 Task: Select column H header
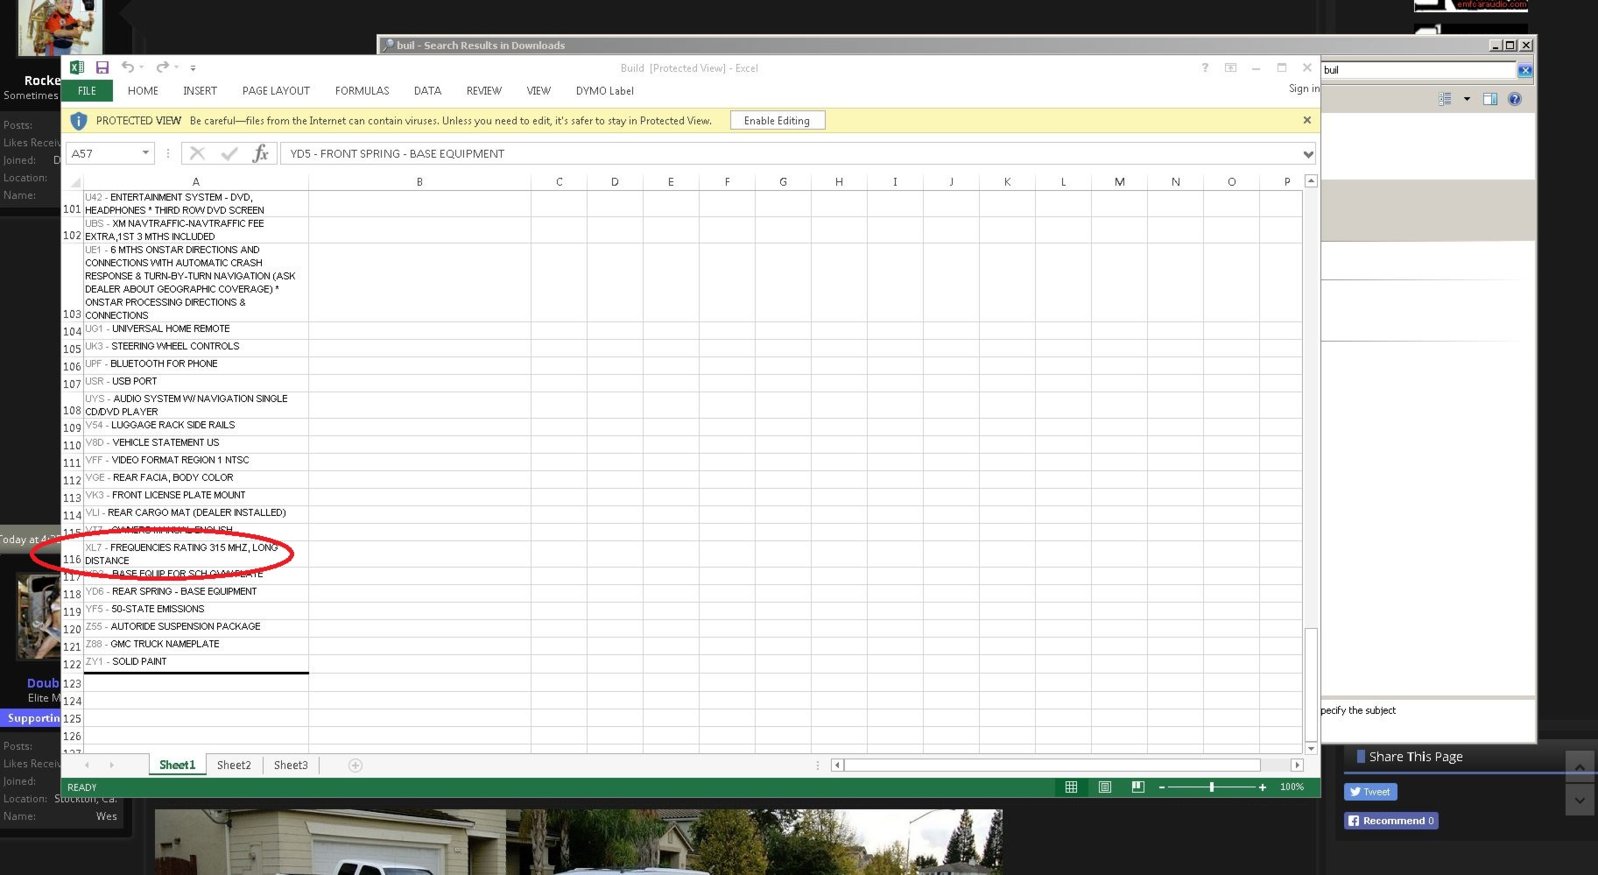(839, 182)
